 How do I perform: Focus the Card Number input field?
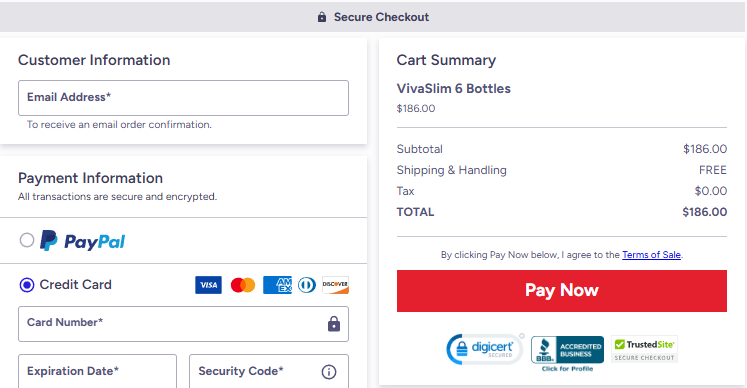click(183, 324)
